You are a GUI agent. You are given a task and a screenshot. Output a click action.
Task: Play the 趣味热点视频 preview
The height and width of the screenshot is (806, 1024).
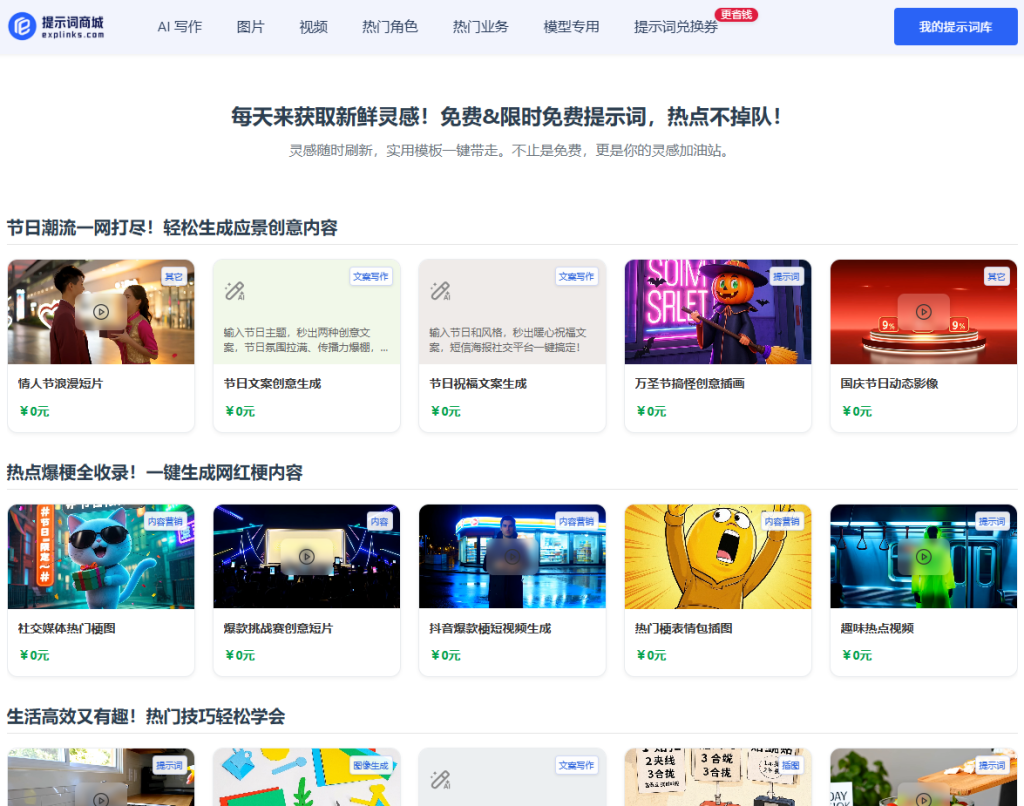923,556
